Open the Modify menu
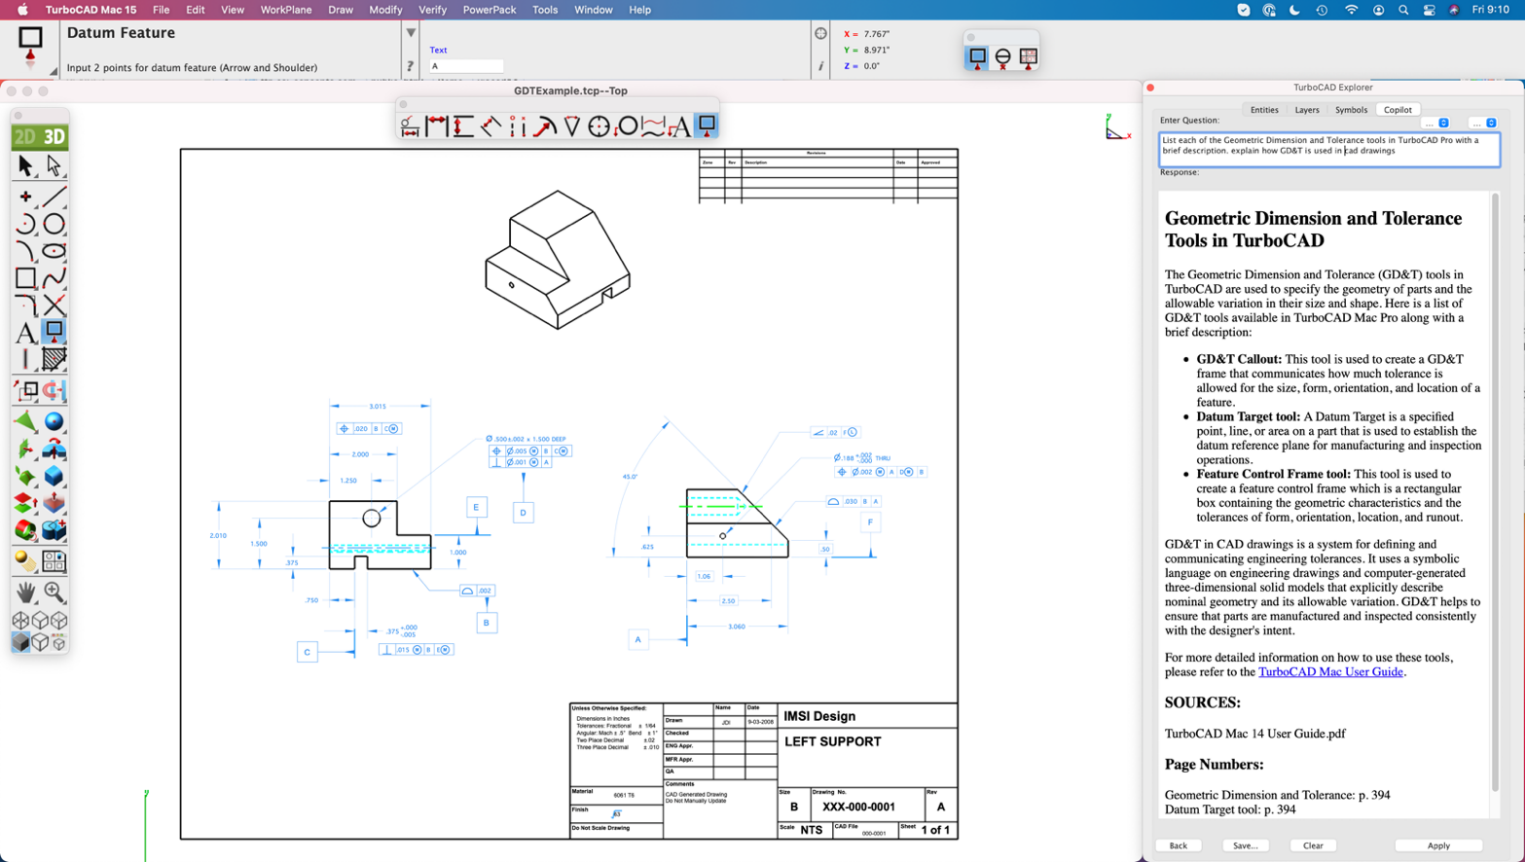Screen dimensions: 1525x862 pyautogui.click(x=385, y=10)
